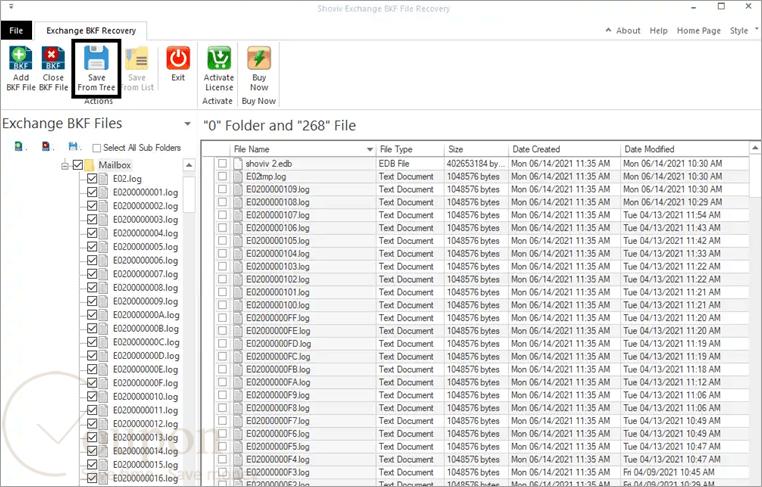The width and height of the screenshot is (762, 487).
Task: Select the E02000000F7.log file name cell
Action: tap(277, 421)
